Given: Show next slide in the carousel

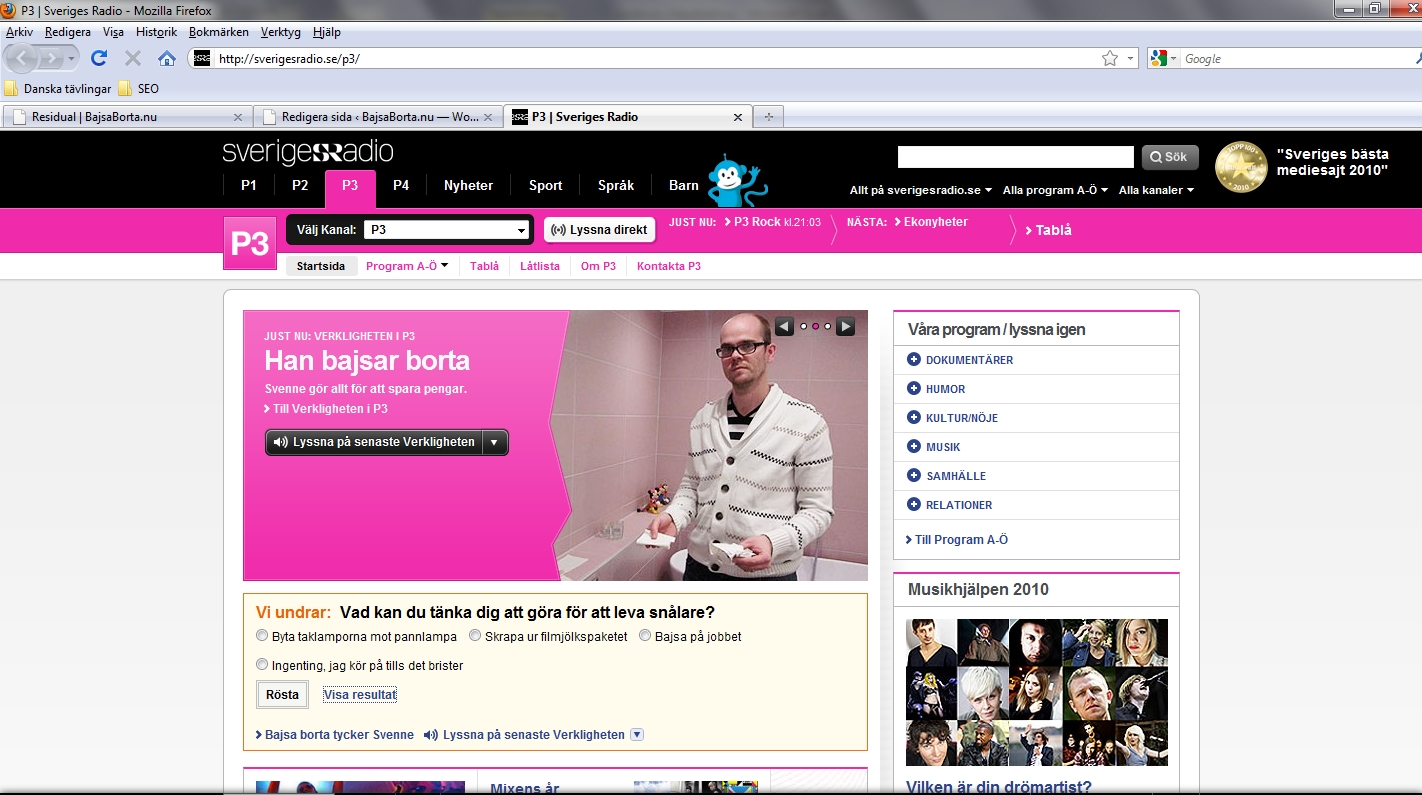Looking at the screenshot, I should point(845,326).
